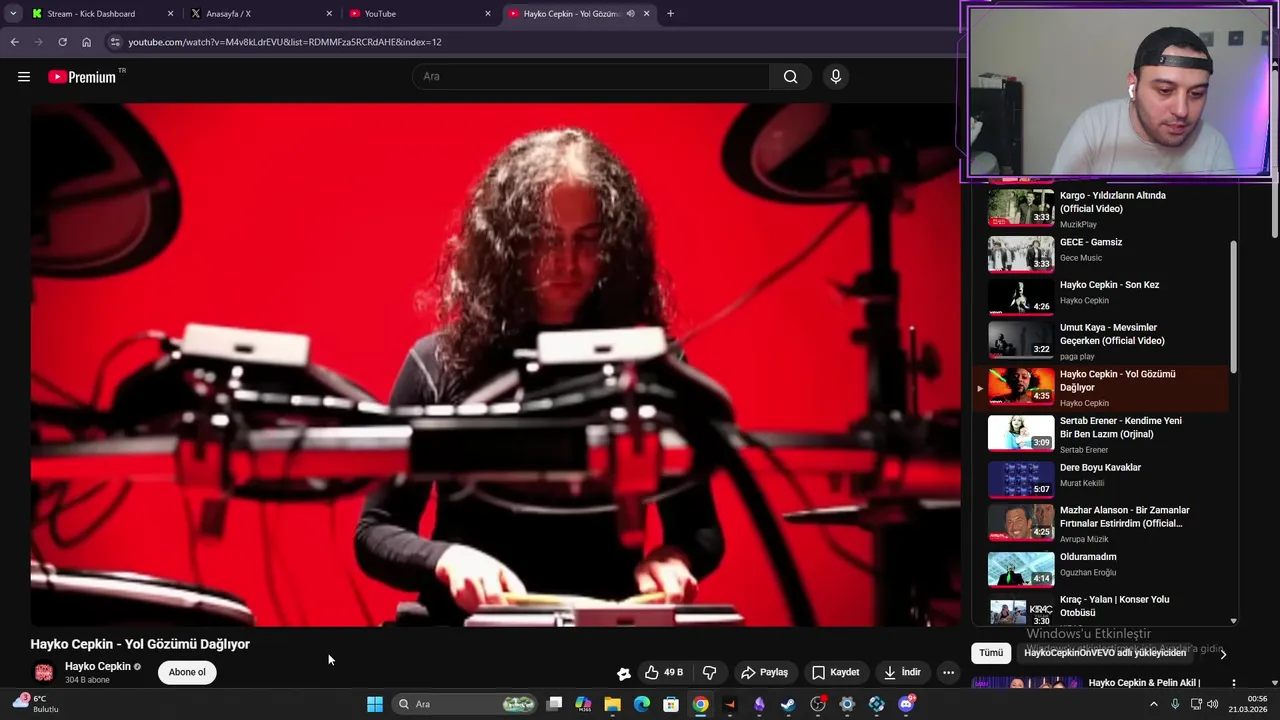View site information icon in address bar
This screenshot has width=1280, height=720.
pos(115,42)
